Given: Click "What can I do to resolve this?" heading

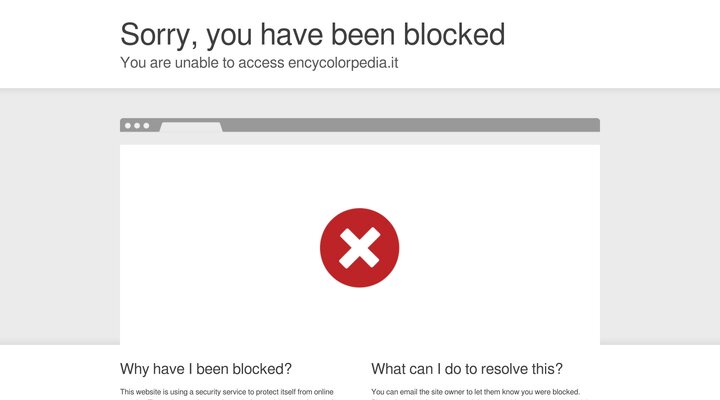Looking at the screenshot, I should [x=467, y=368].
